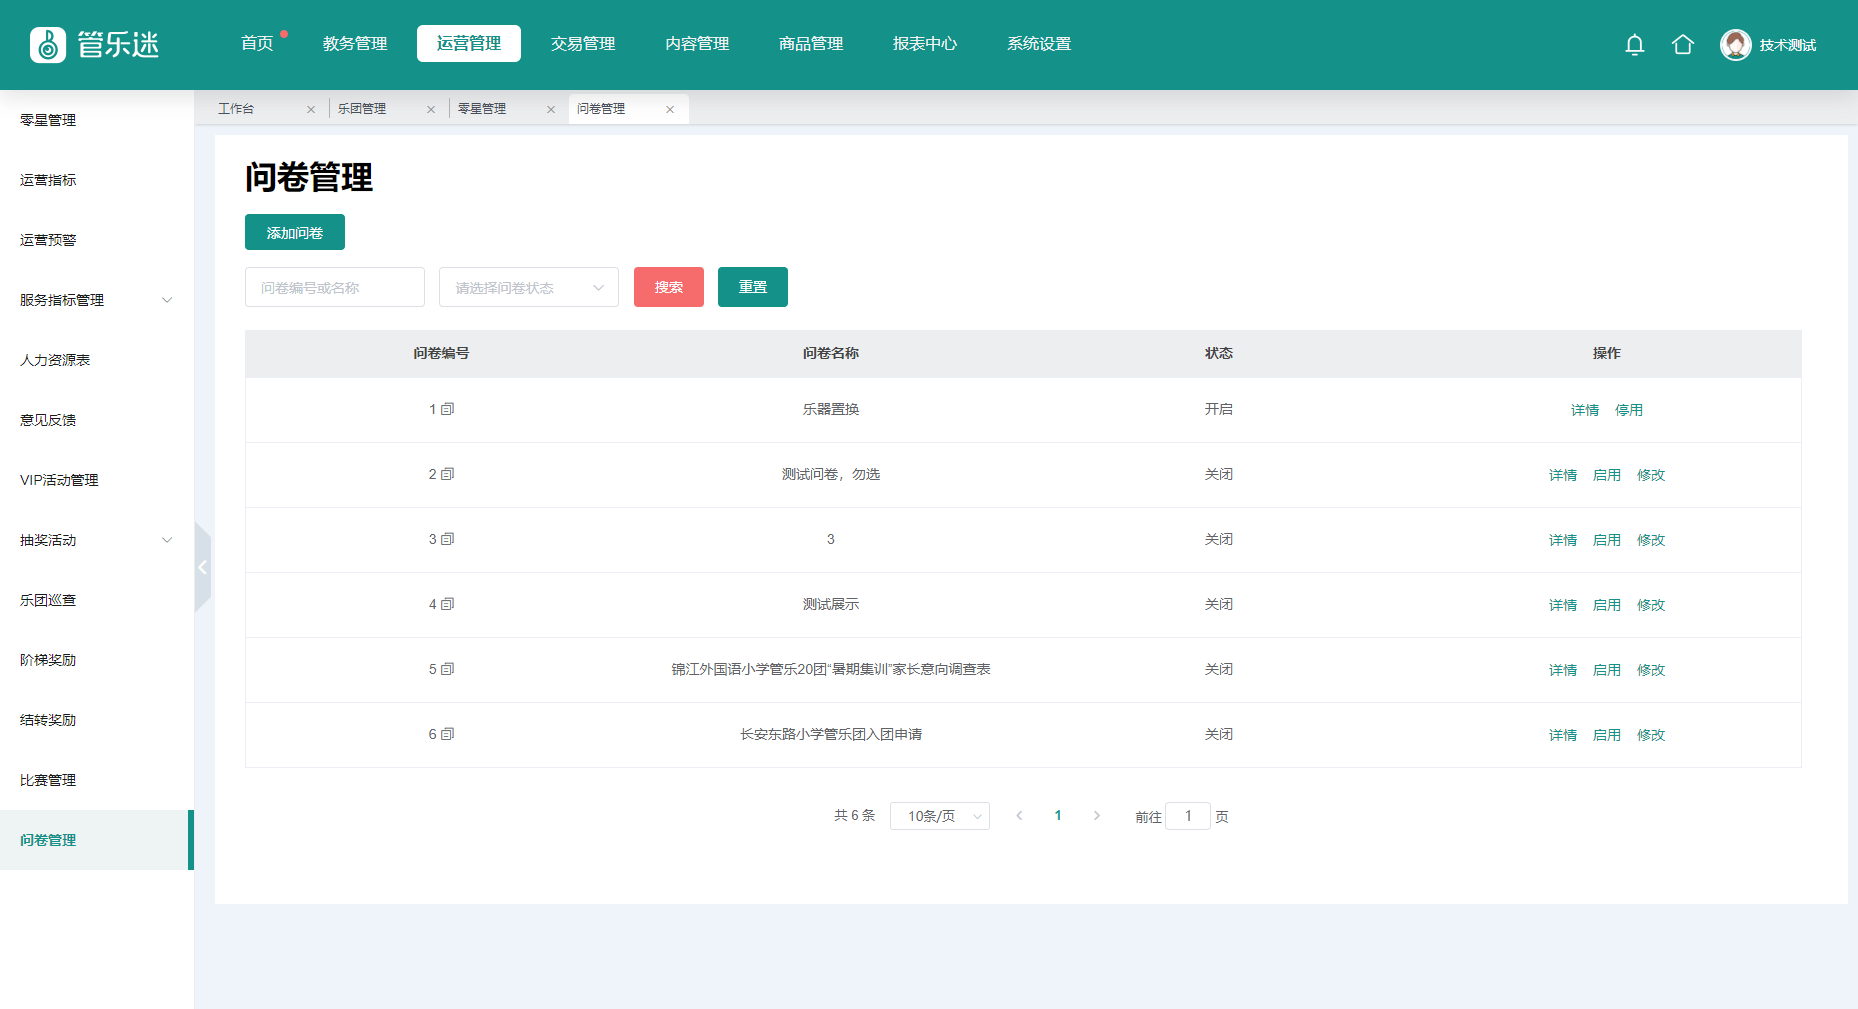Enable the 测试展示 questionnaire via 启用

pos(1606,605)
